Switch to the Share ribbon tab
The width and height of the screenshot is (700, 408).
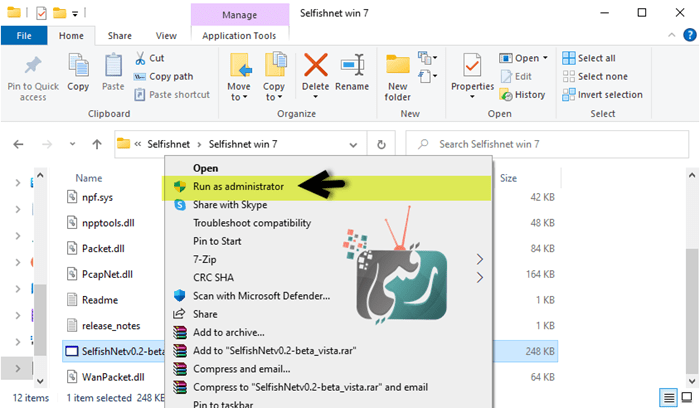coord(120,36)
